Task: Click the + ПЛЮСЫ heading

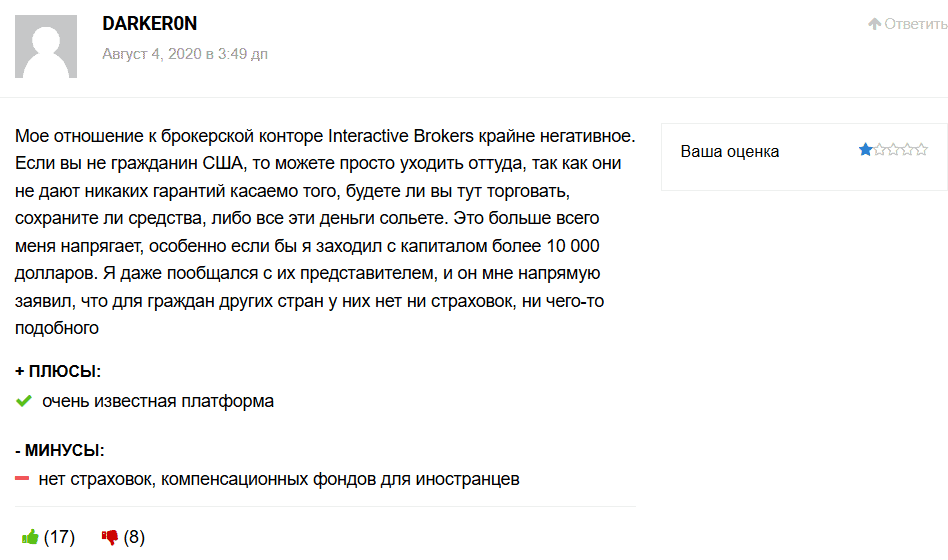Action: click(58, 371)
